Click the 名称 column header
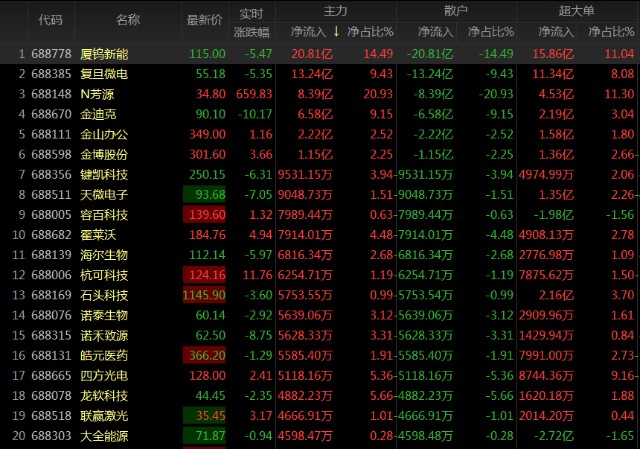640x449 pixels. point(128,20)
